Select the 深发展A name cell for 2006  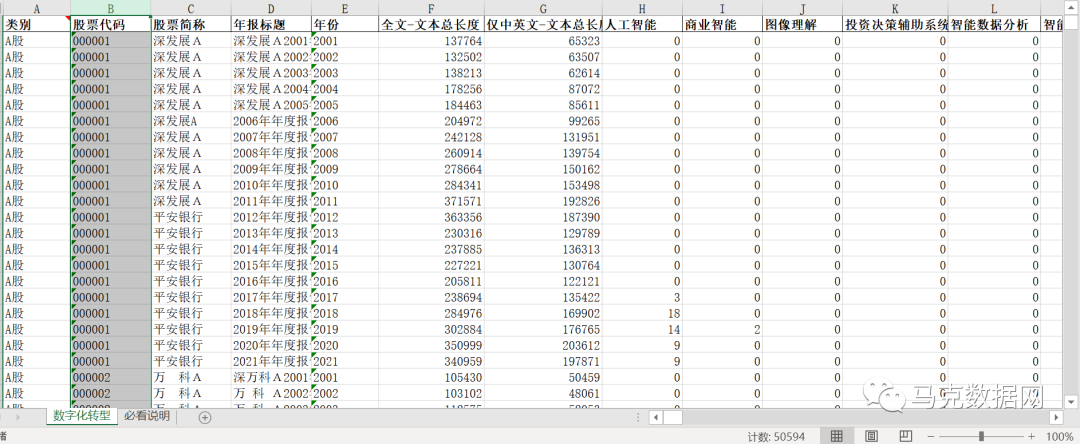pyautogui.click(x=191, y=121)
